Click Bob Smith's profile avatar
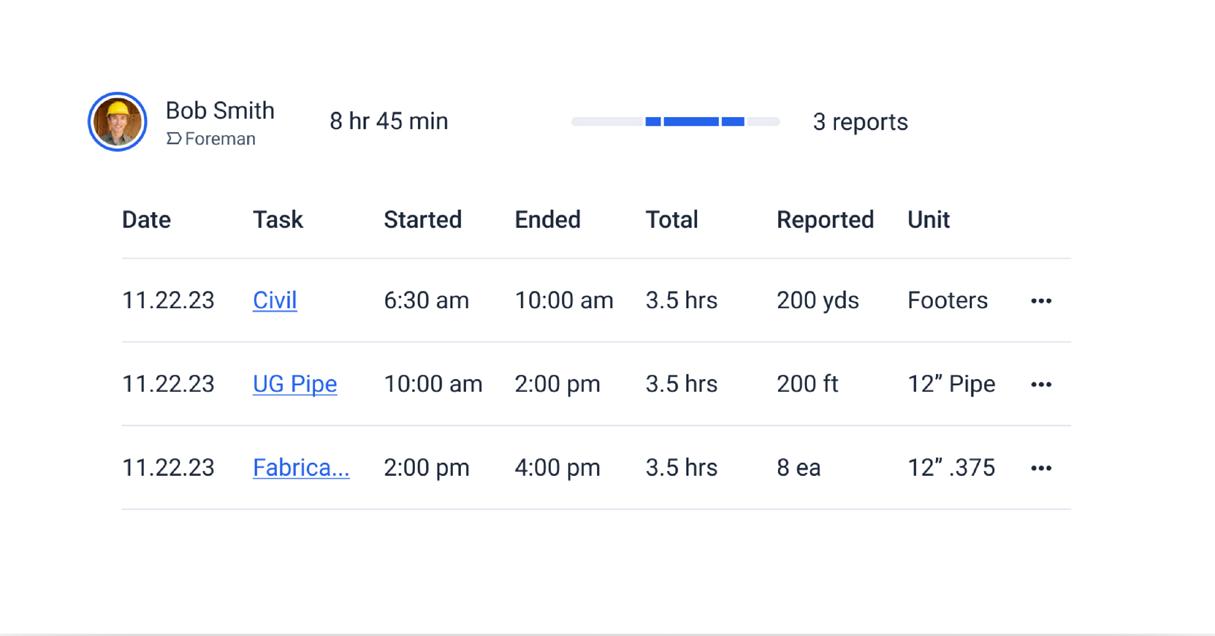This screenshot has width=1215, height=636. click(117, 122)
